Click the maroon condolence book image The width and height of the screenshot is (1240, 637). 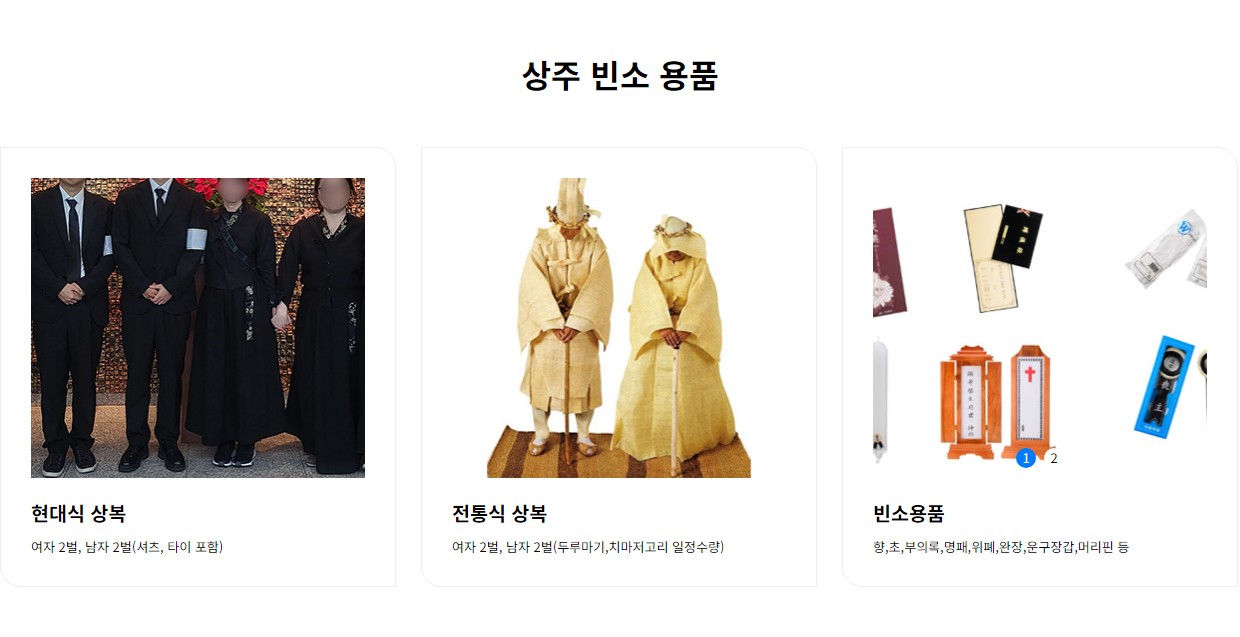[x=889, y=262]
